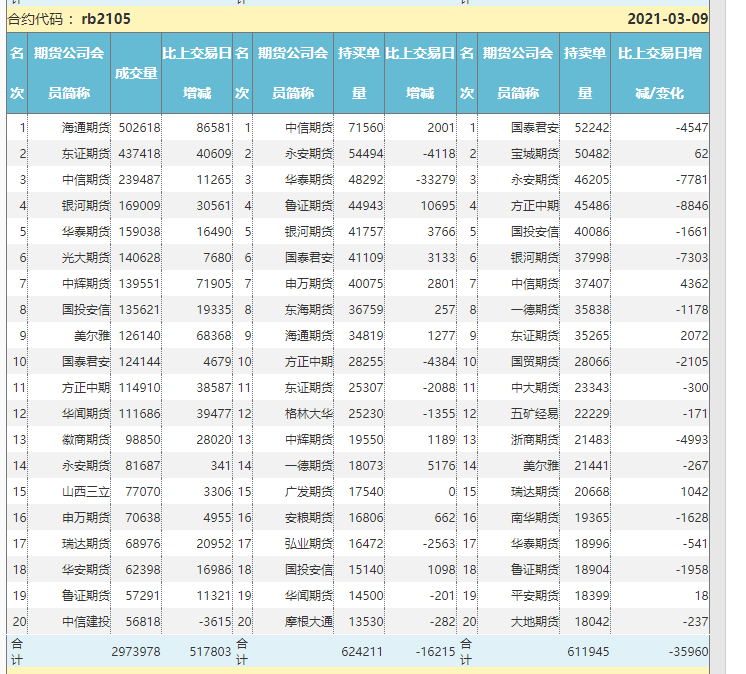The height and width of the screenshot is (674, 746).
Task: Click volume value 437418
Action: [x=139, y=154]
